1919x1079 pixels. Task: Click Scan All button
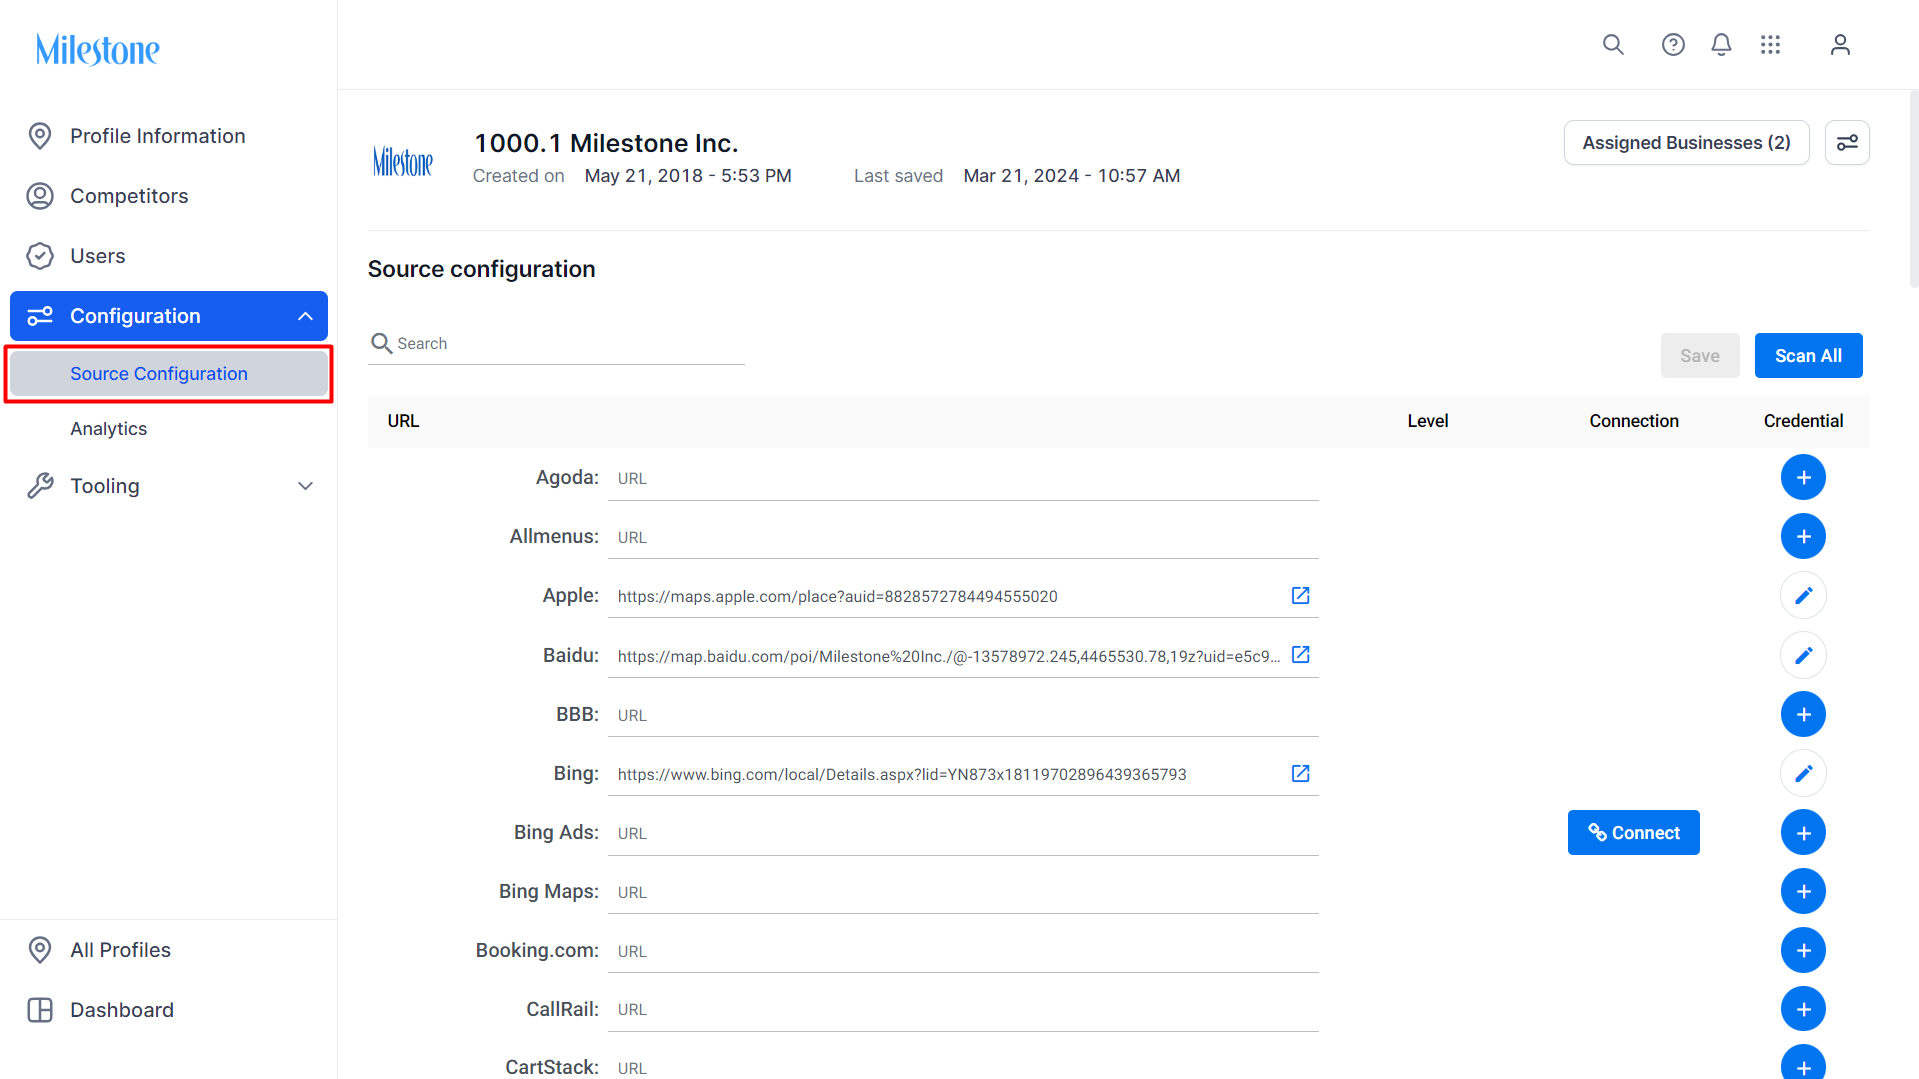(1808, 356)
